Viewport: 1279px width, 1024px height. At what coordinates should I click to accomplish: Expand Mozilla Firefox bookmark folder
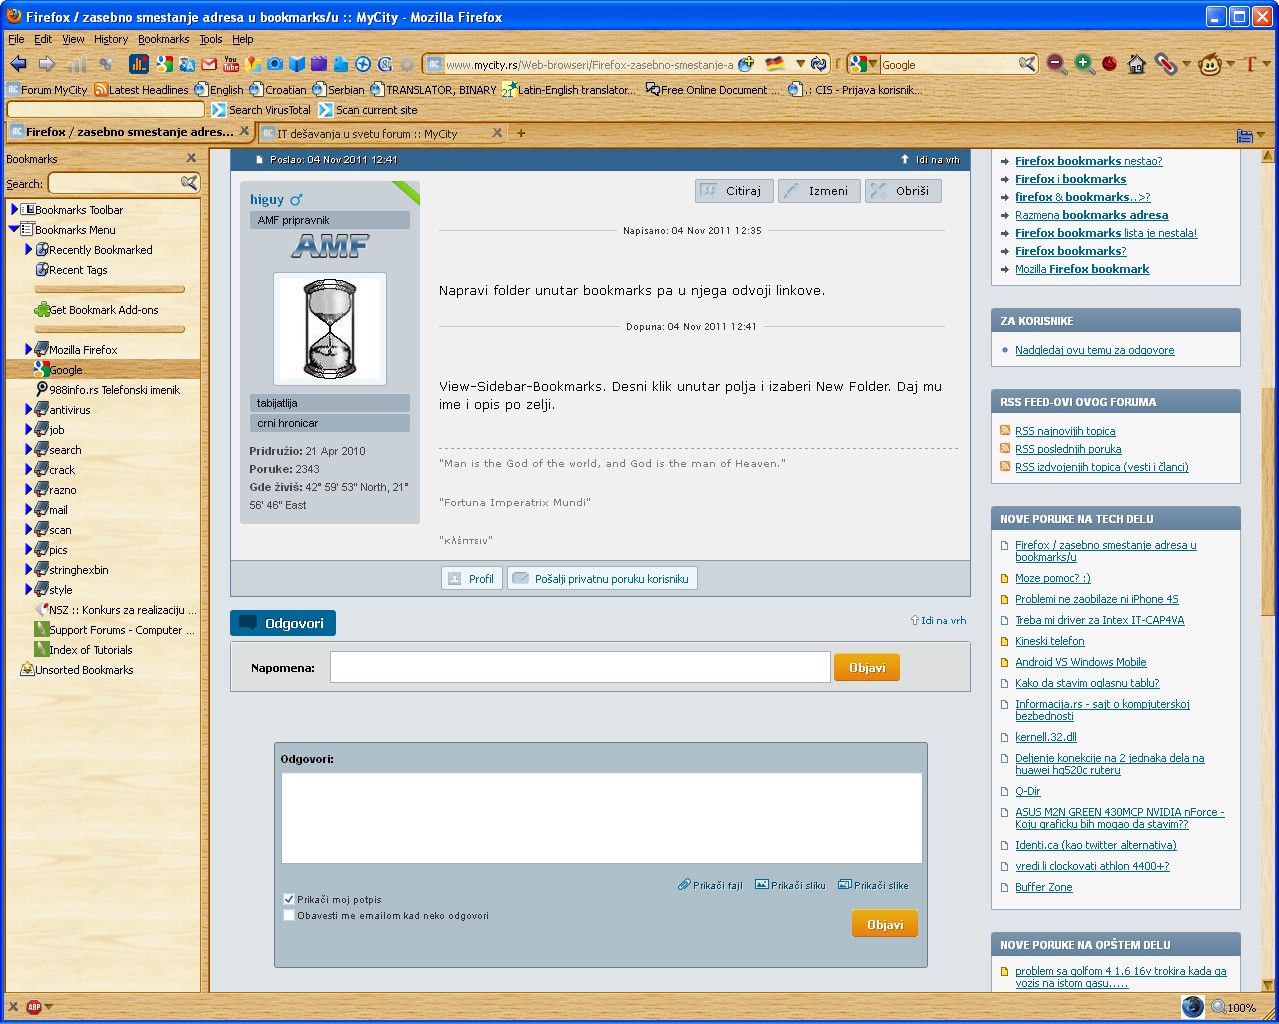[29, 349]
